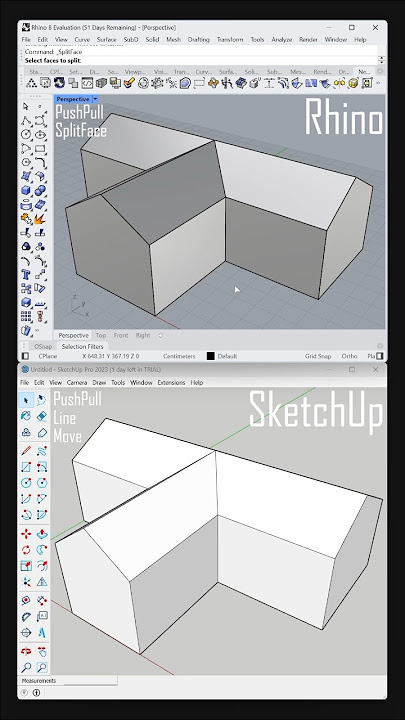
Task: Open the Camera menu in SketchUp
Action: (77, 382)
